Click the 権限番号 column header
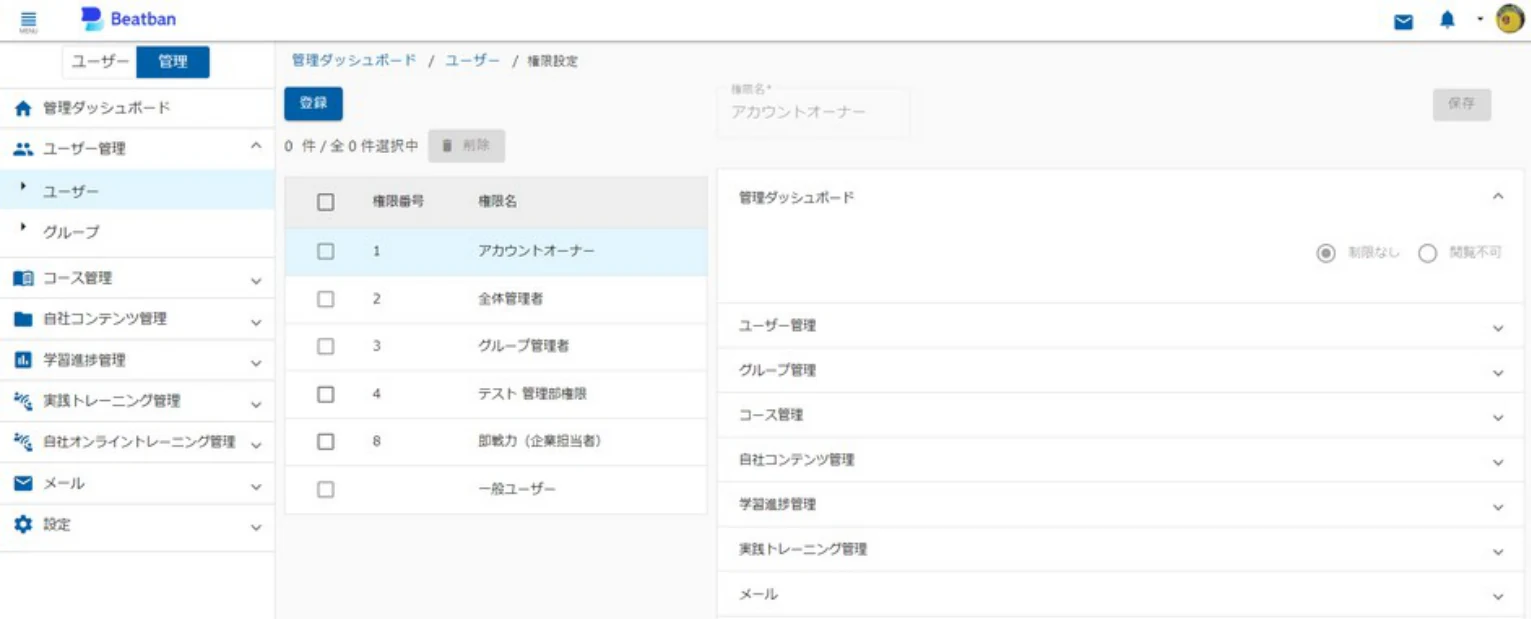The image size is (1531, 619). click(x=398, y=202)
